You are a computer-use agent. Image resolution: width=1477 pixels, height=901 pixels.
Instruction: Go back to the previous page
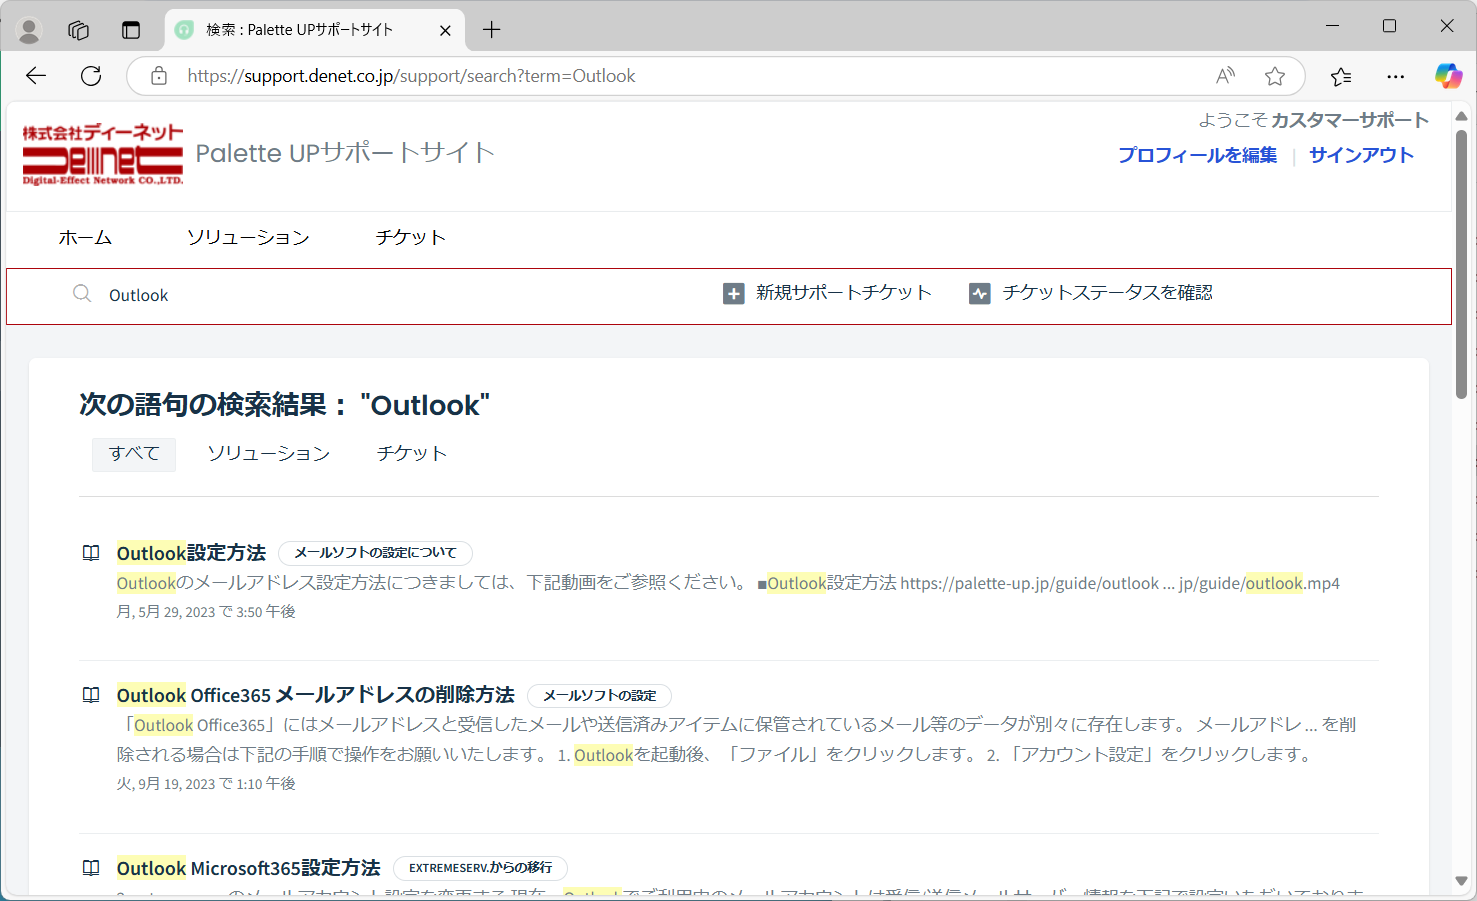pyautogui.click(x=36, y=76)
